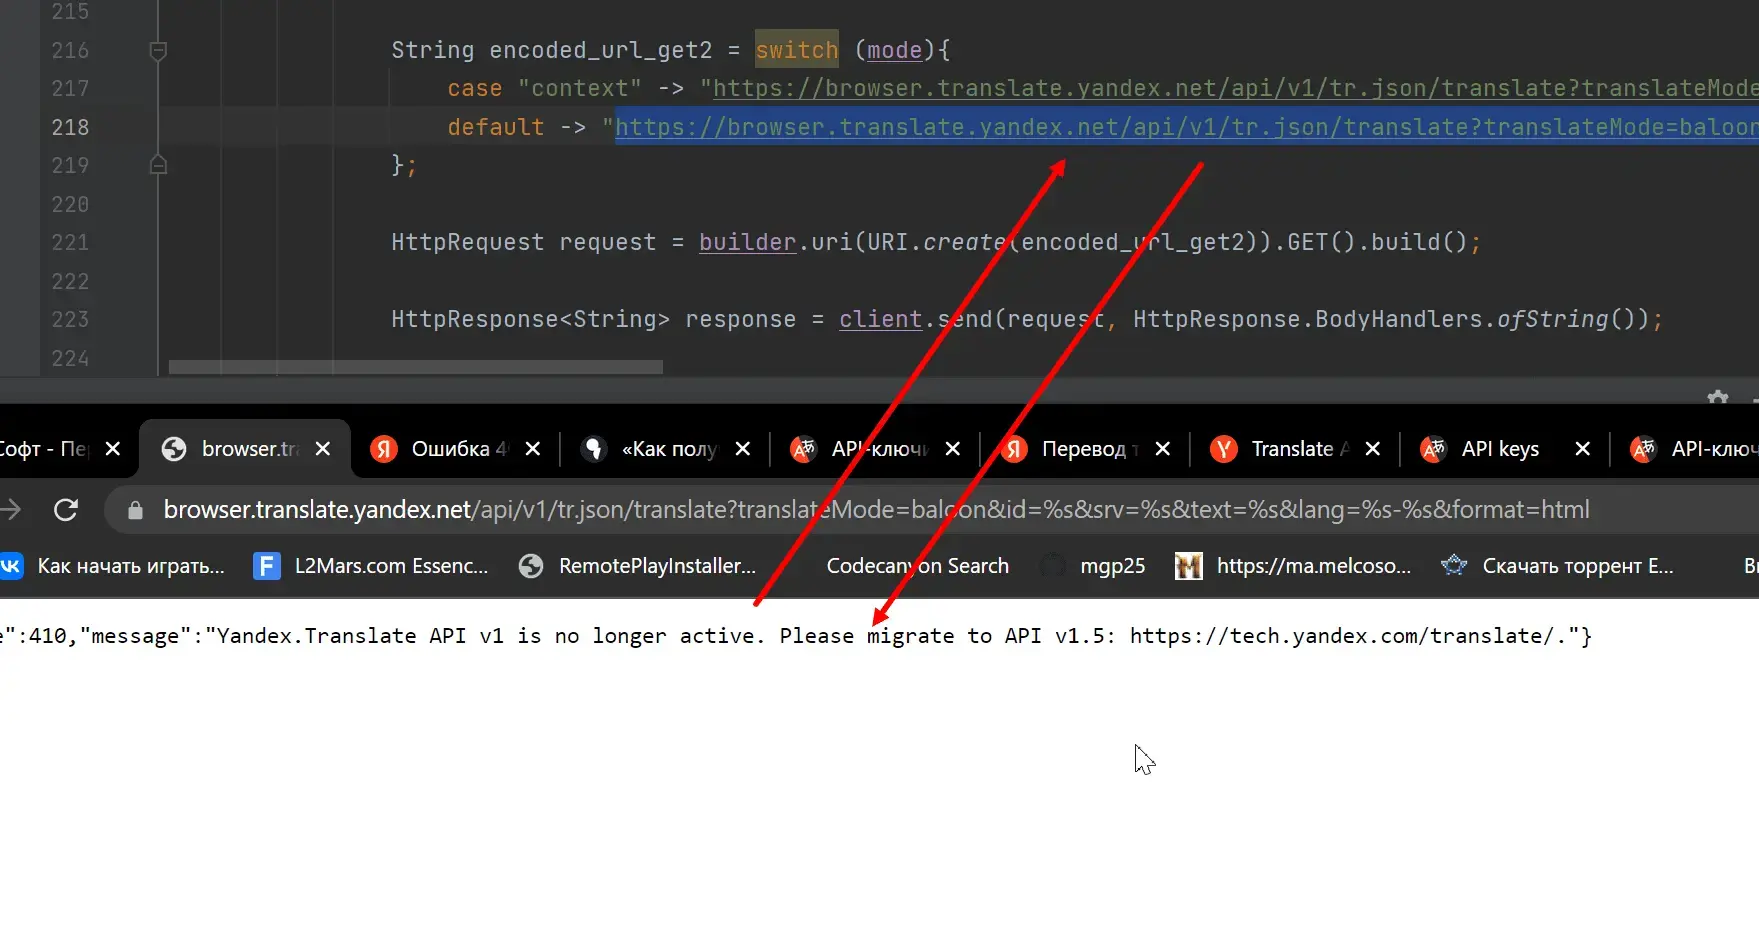Click the browser address bar URL
1759x950 pixels.
coord(876,510)
